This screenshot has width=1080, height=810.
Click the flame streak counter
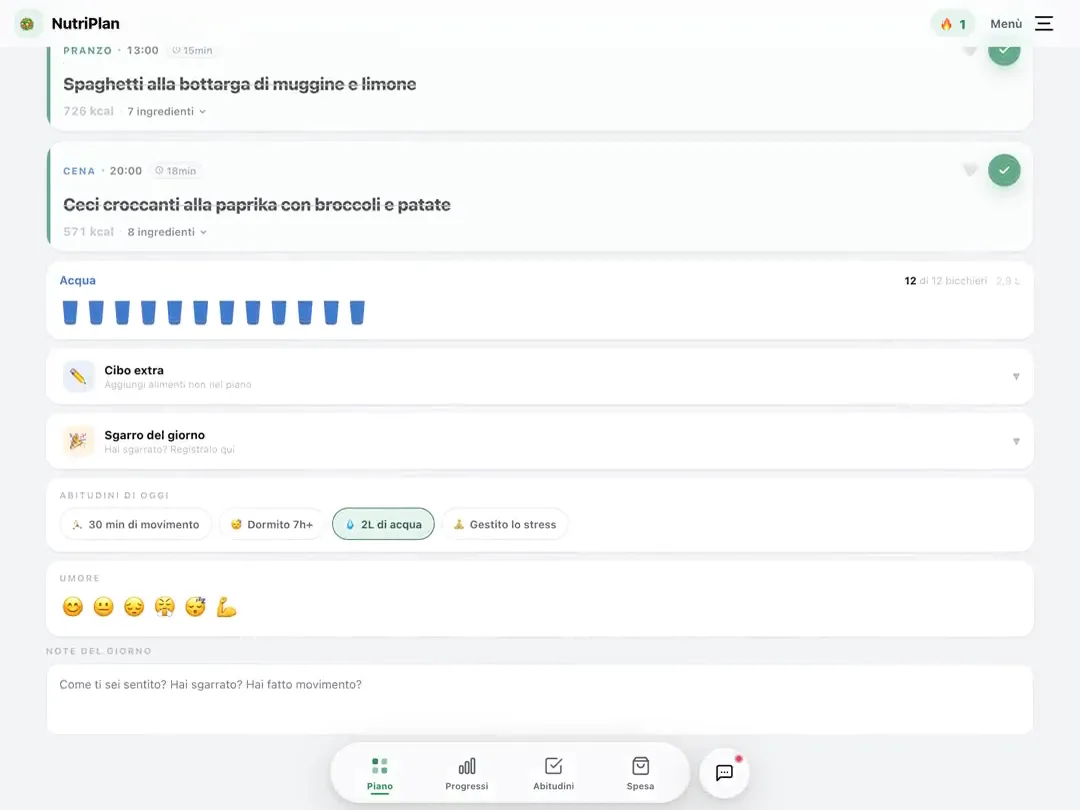coord(953,24)
